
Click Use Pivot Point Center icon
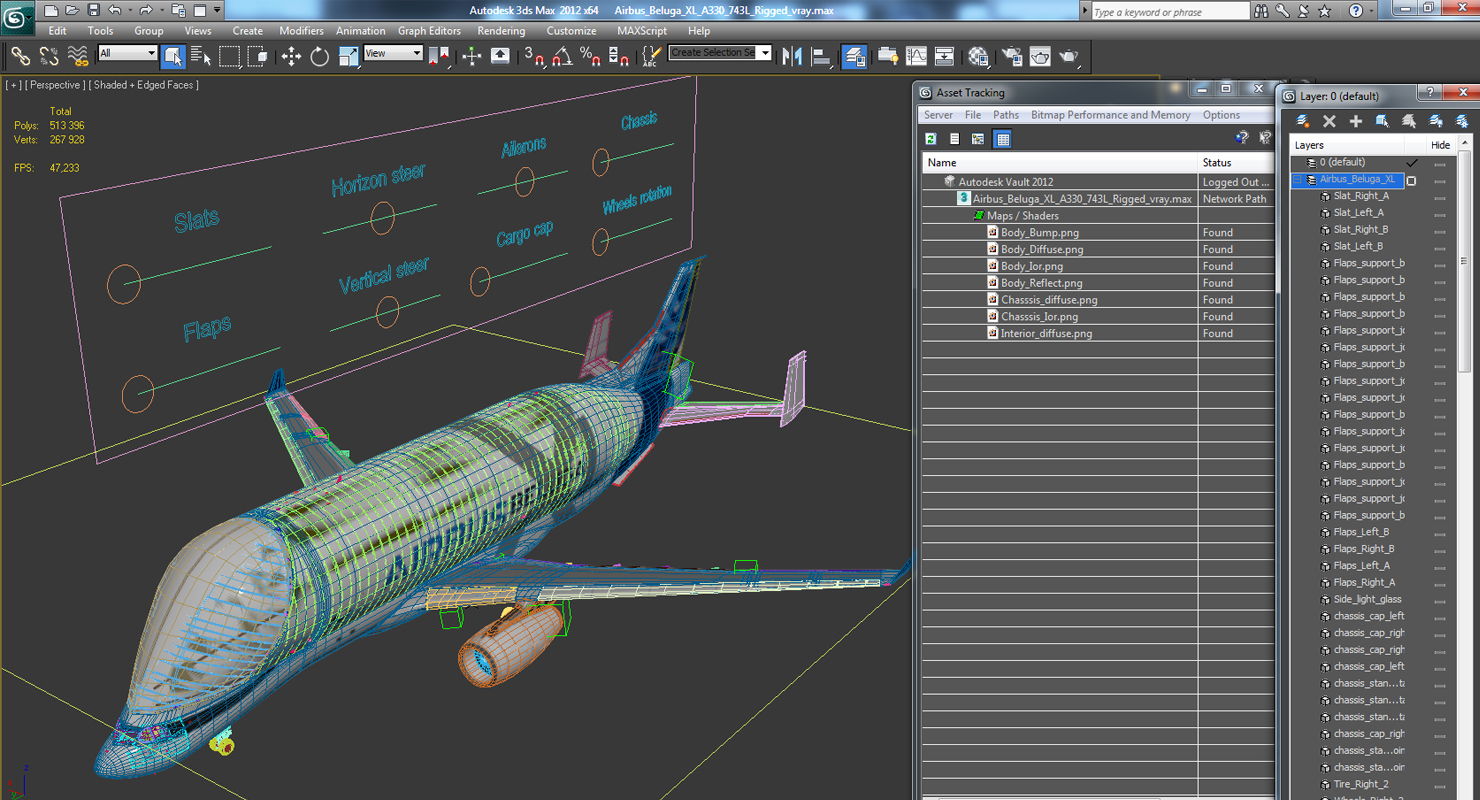coord(438,57)
